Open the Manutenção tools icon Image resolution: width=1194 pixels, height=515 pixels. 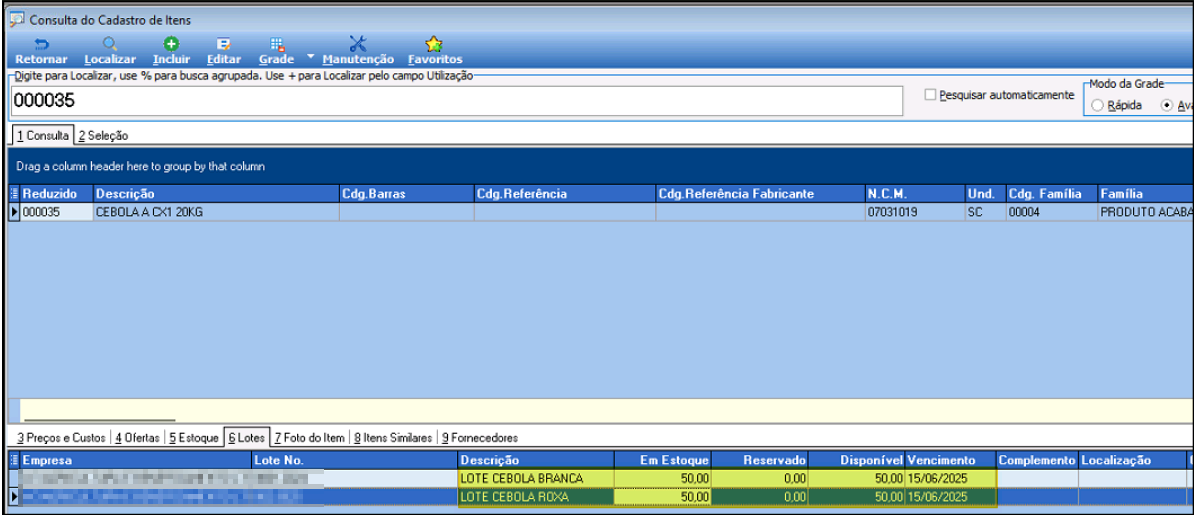click(x=358, y=43)
